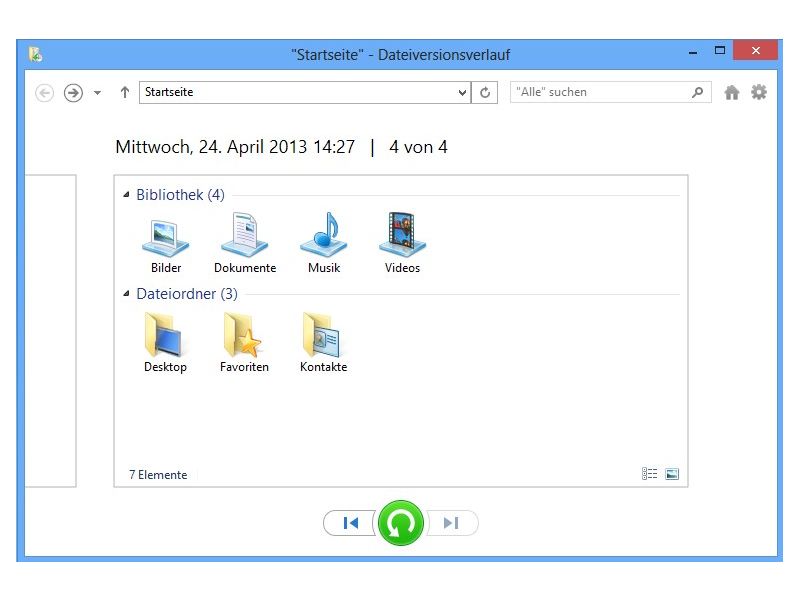Open the Videos library
This screenshot has height=600, width=800.
tap(402, 242)
